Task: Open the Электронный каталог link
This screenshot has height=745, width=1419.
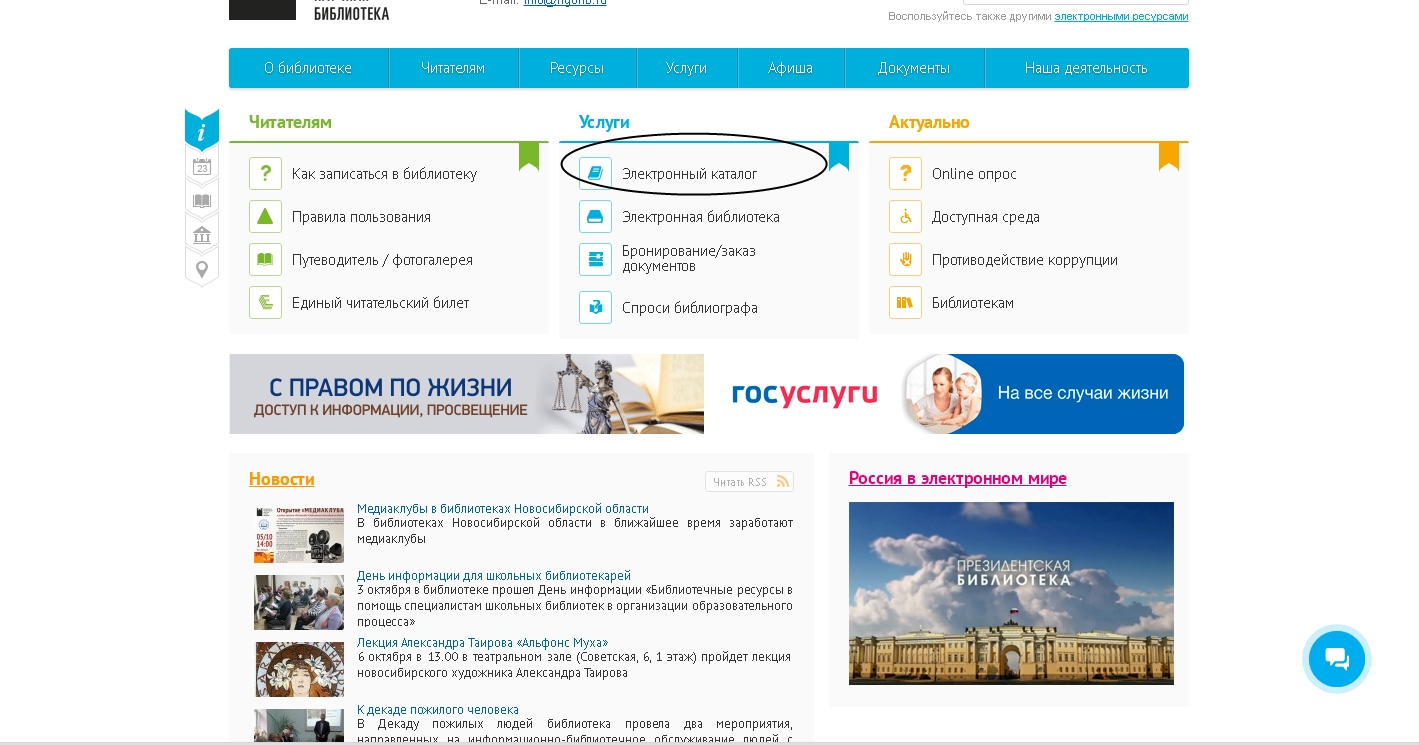Action: (x=690, y=174)
